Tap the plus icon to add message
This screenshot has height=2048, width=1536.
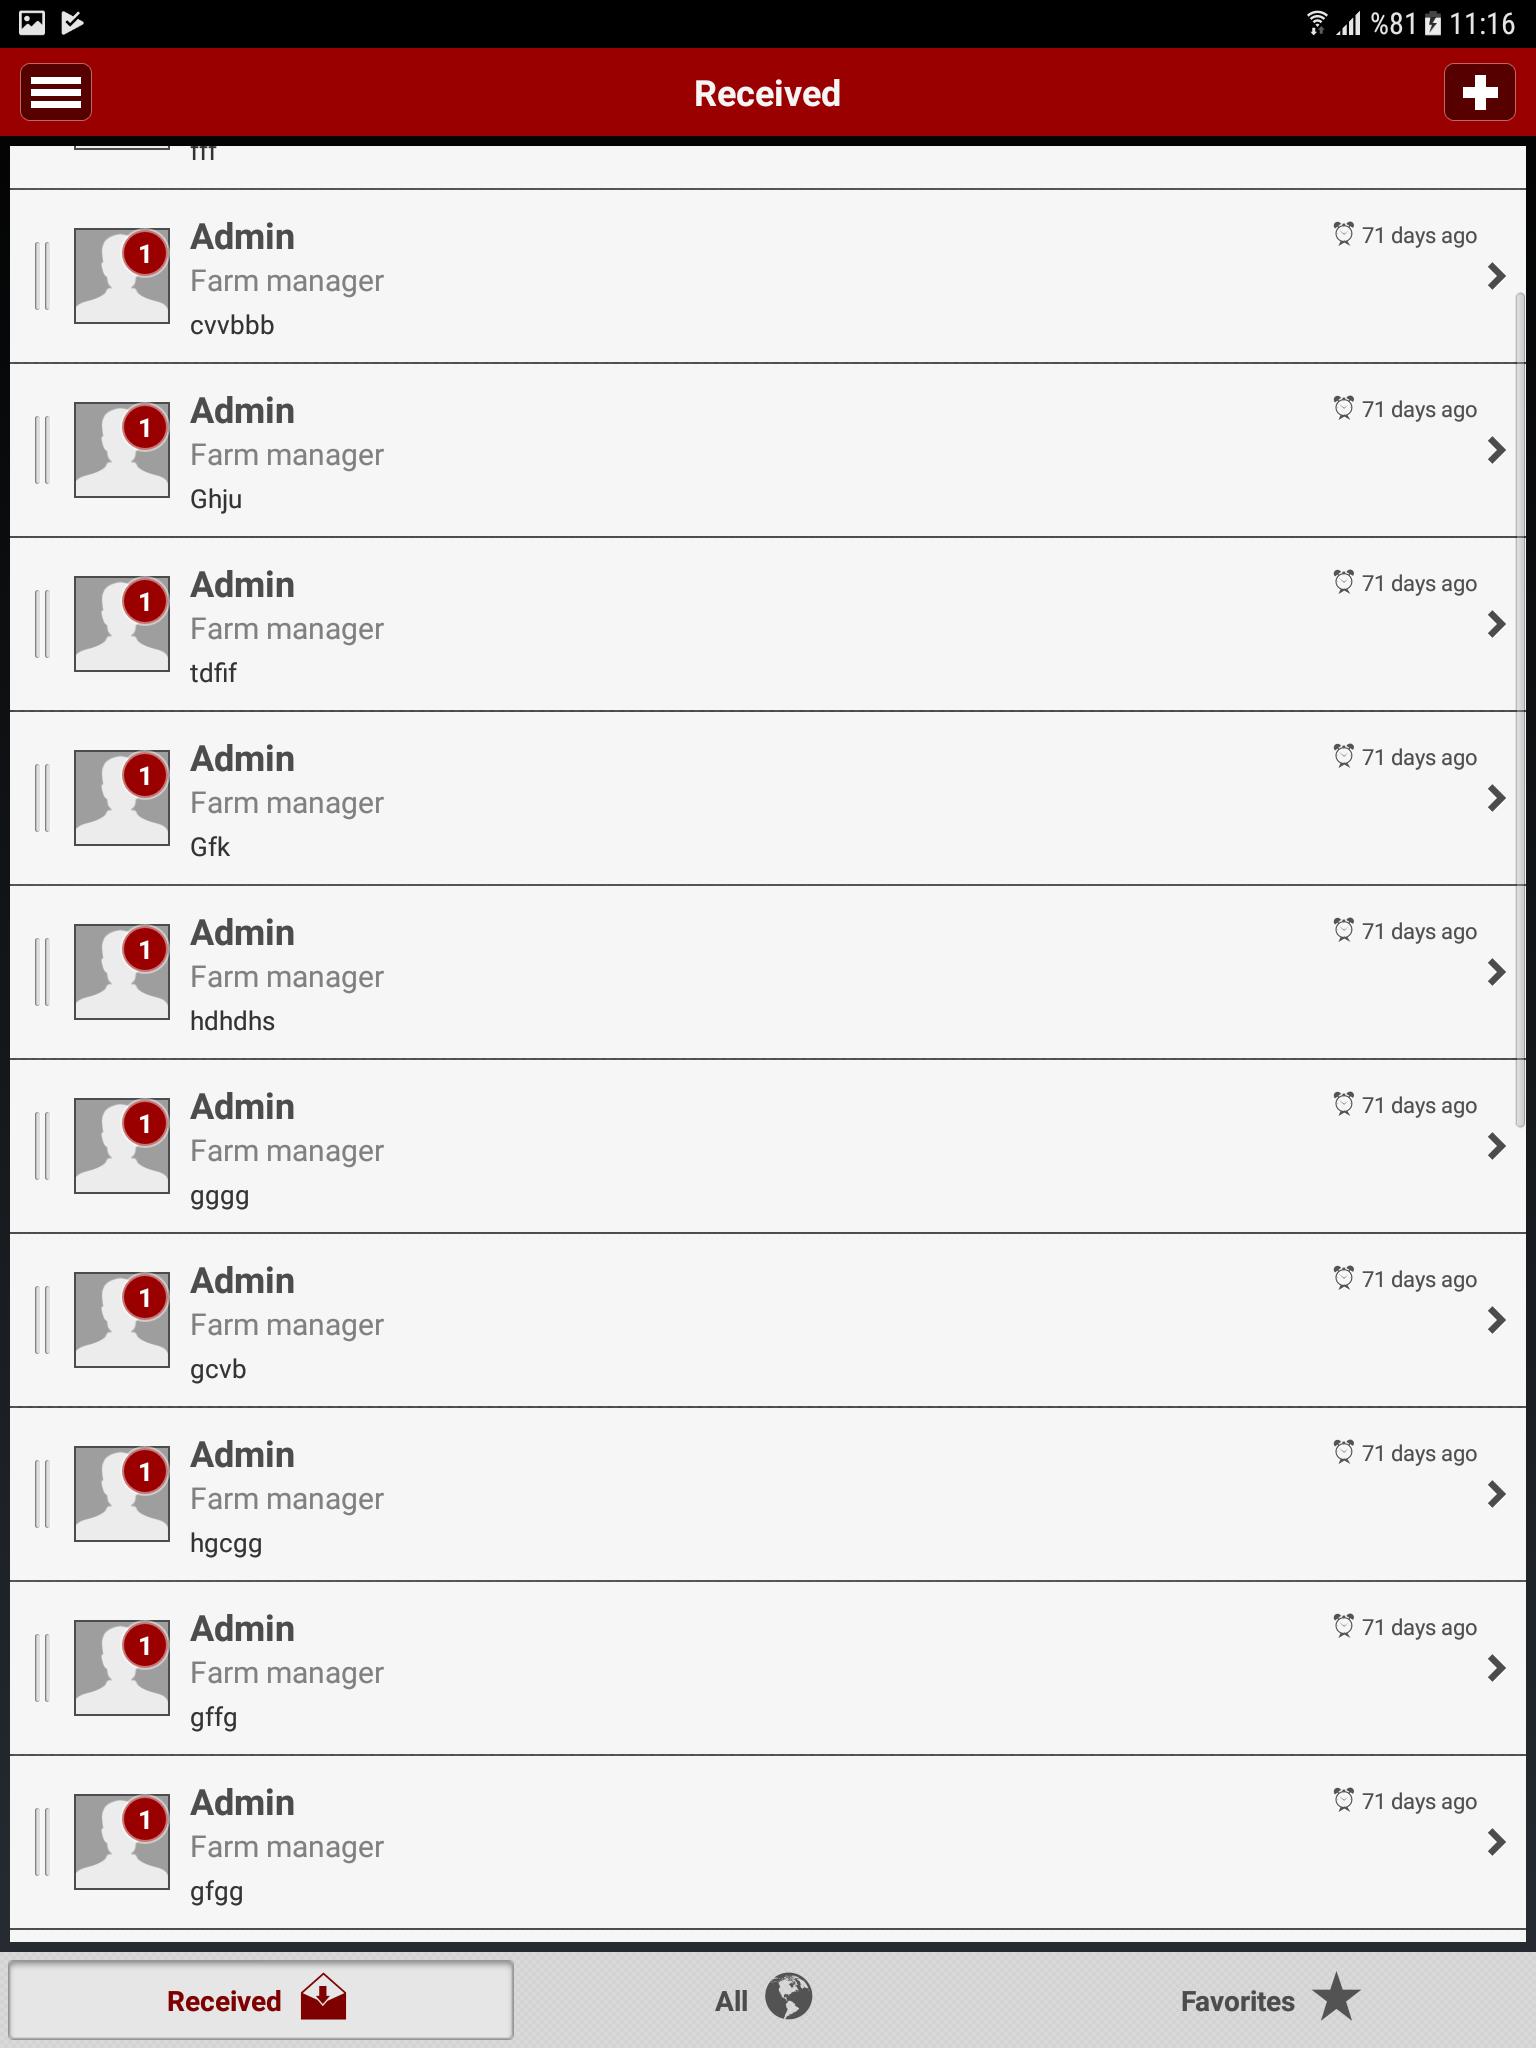coord(1479,92)
